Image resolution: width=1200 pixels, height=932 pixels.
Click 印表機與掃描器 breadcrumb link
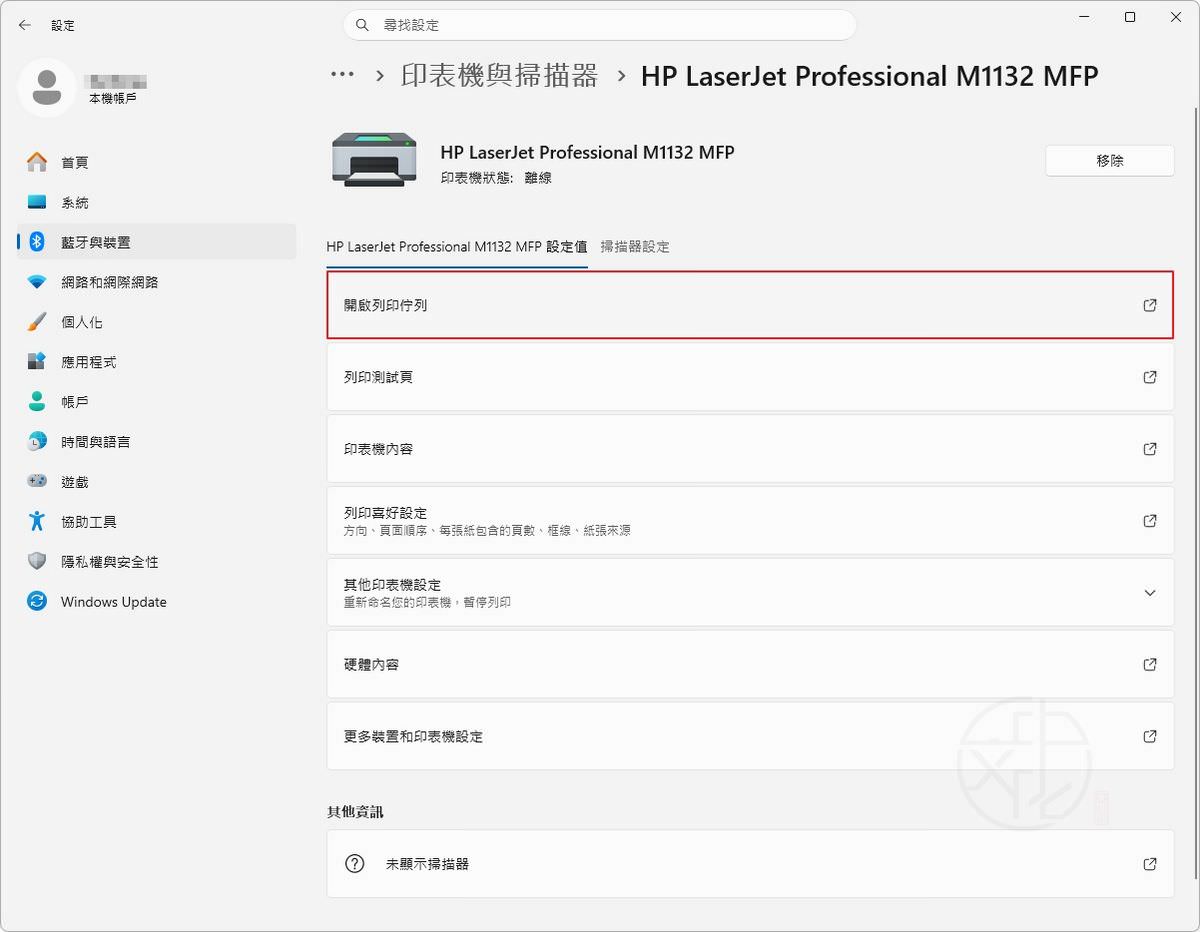click(x=499, y=75)
